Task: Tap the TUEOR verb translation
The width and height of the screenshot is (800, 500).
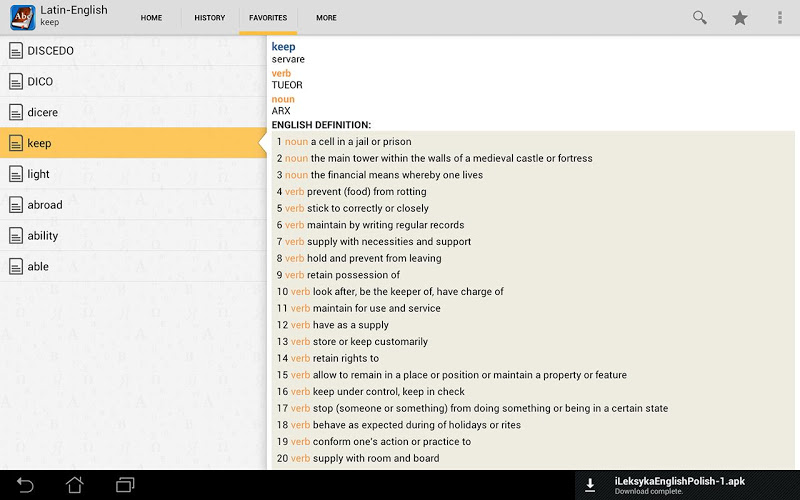Action: (x=287, y=85)
